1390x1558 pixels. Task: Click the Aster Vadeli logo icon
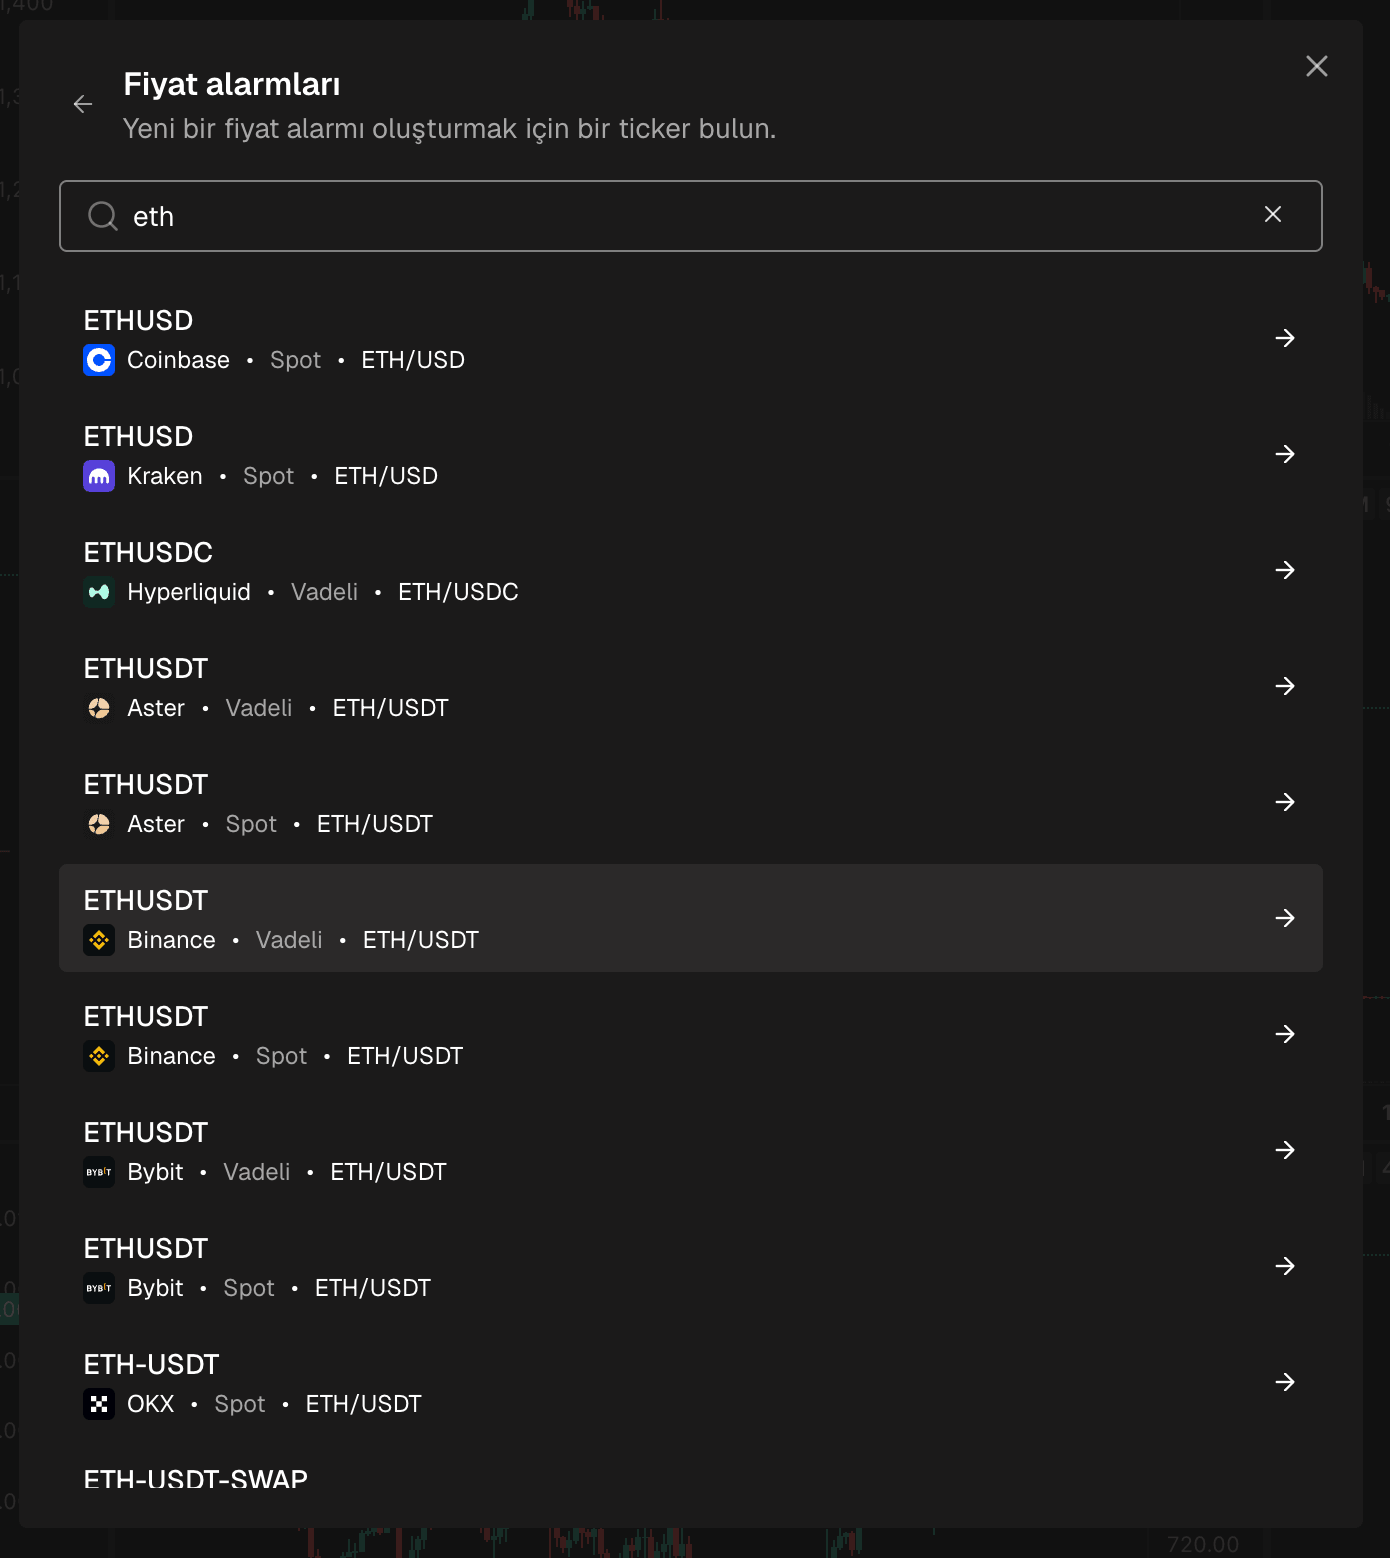pyautogui.click(x=99, y=708)
